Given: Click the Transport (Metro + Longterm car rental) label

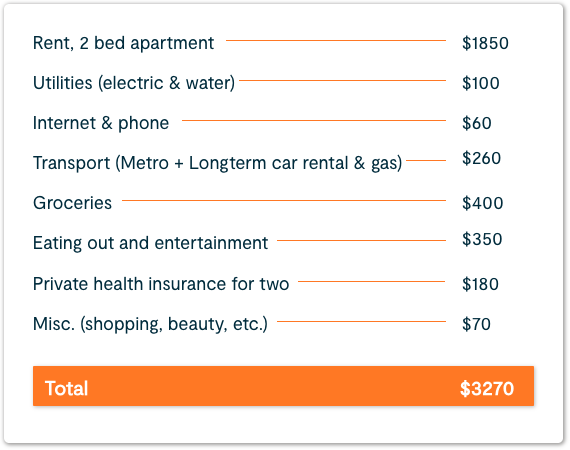Looking at the screenshot, I should coord(217,163).
